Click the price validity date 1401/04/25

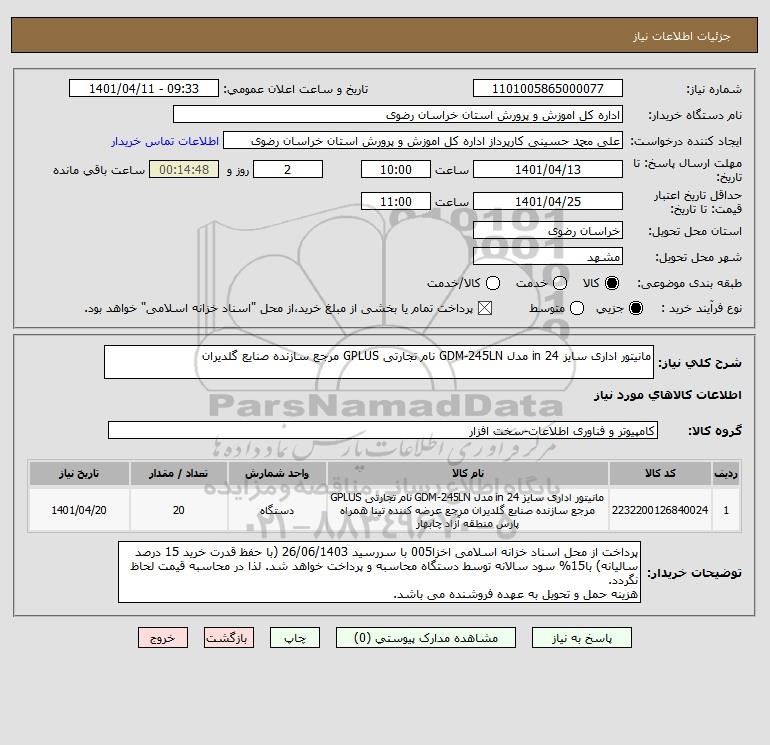coord(548,201)
